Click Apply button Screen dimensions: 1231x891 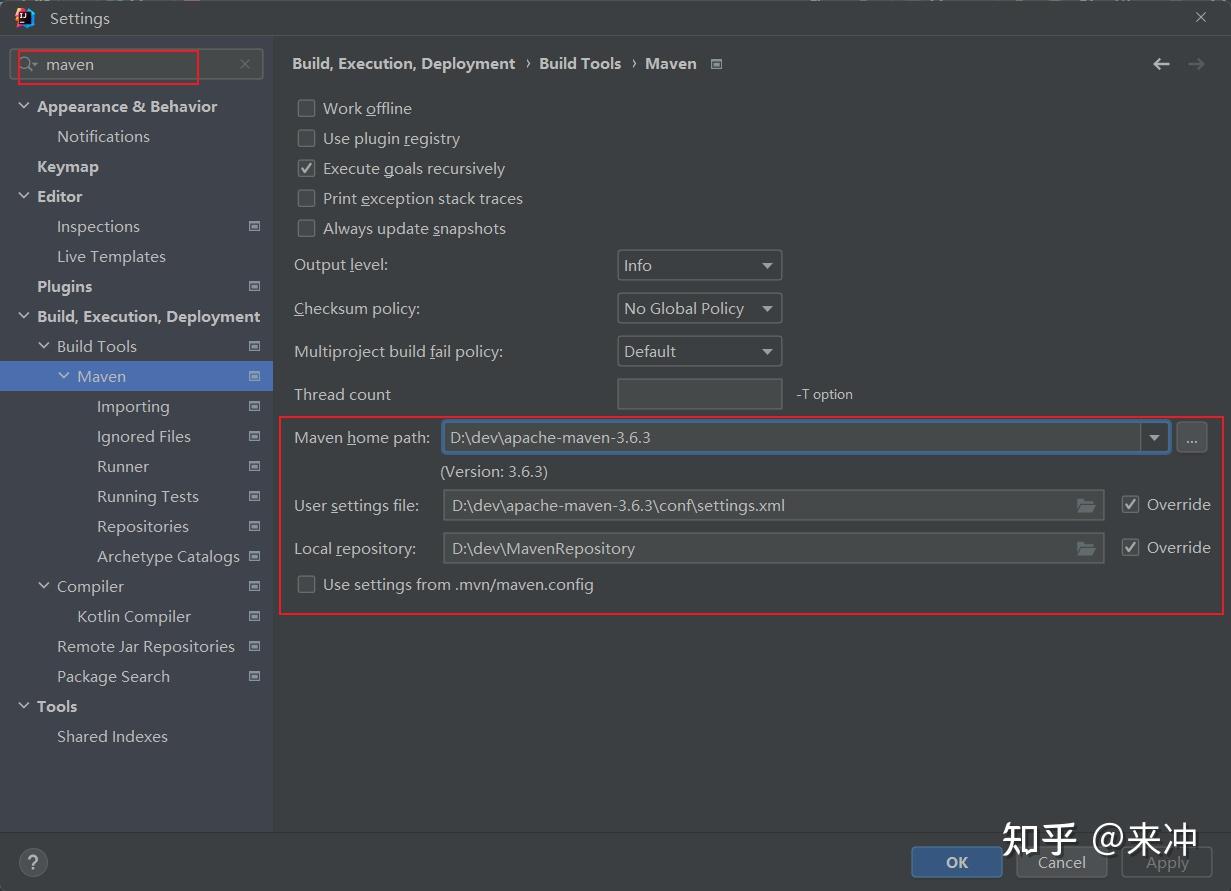(x=1167, y=862)
